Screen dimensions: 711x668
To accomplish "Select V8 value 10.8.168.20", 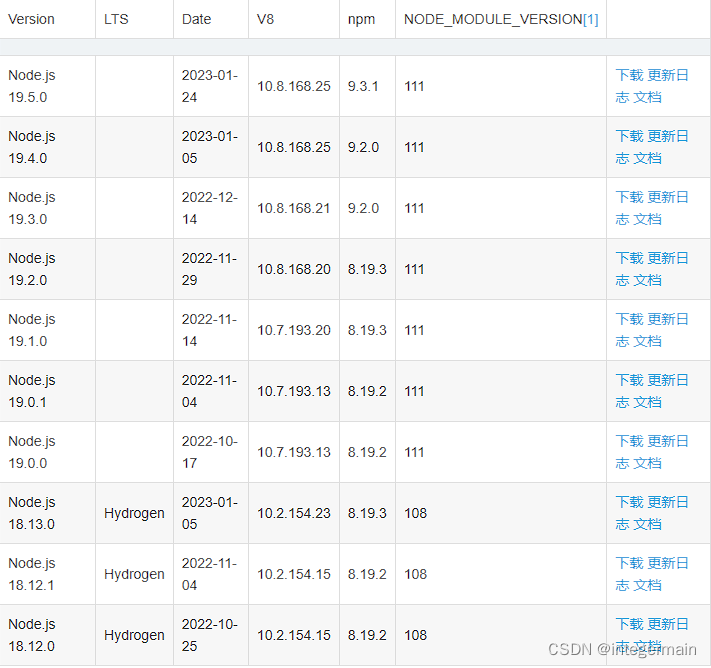I will [294, 269].
